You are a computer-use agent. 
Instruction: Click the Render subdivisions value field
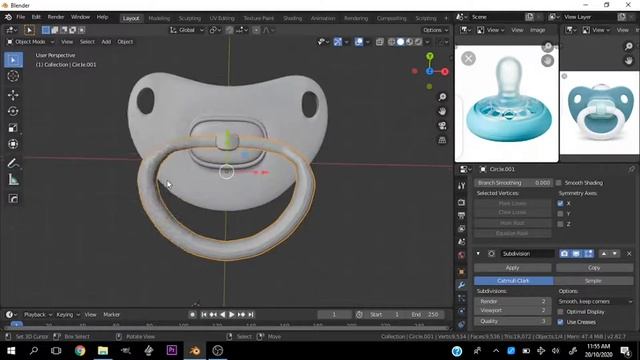(513, 301)
